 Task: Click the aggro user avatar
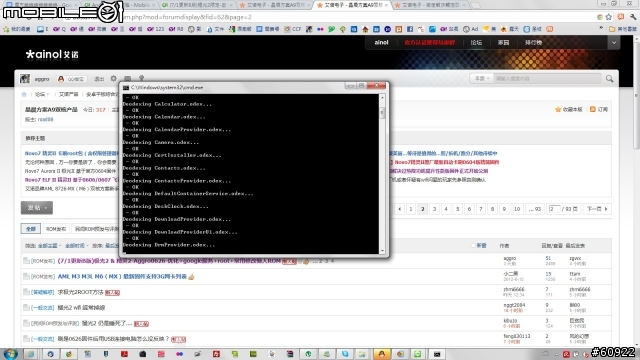(x=25, y=79)
